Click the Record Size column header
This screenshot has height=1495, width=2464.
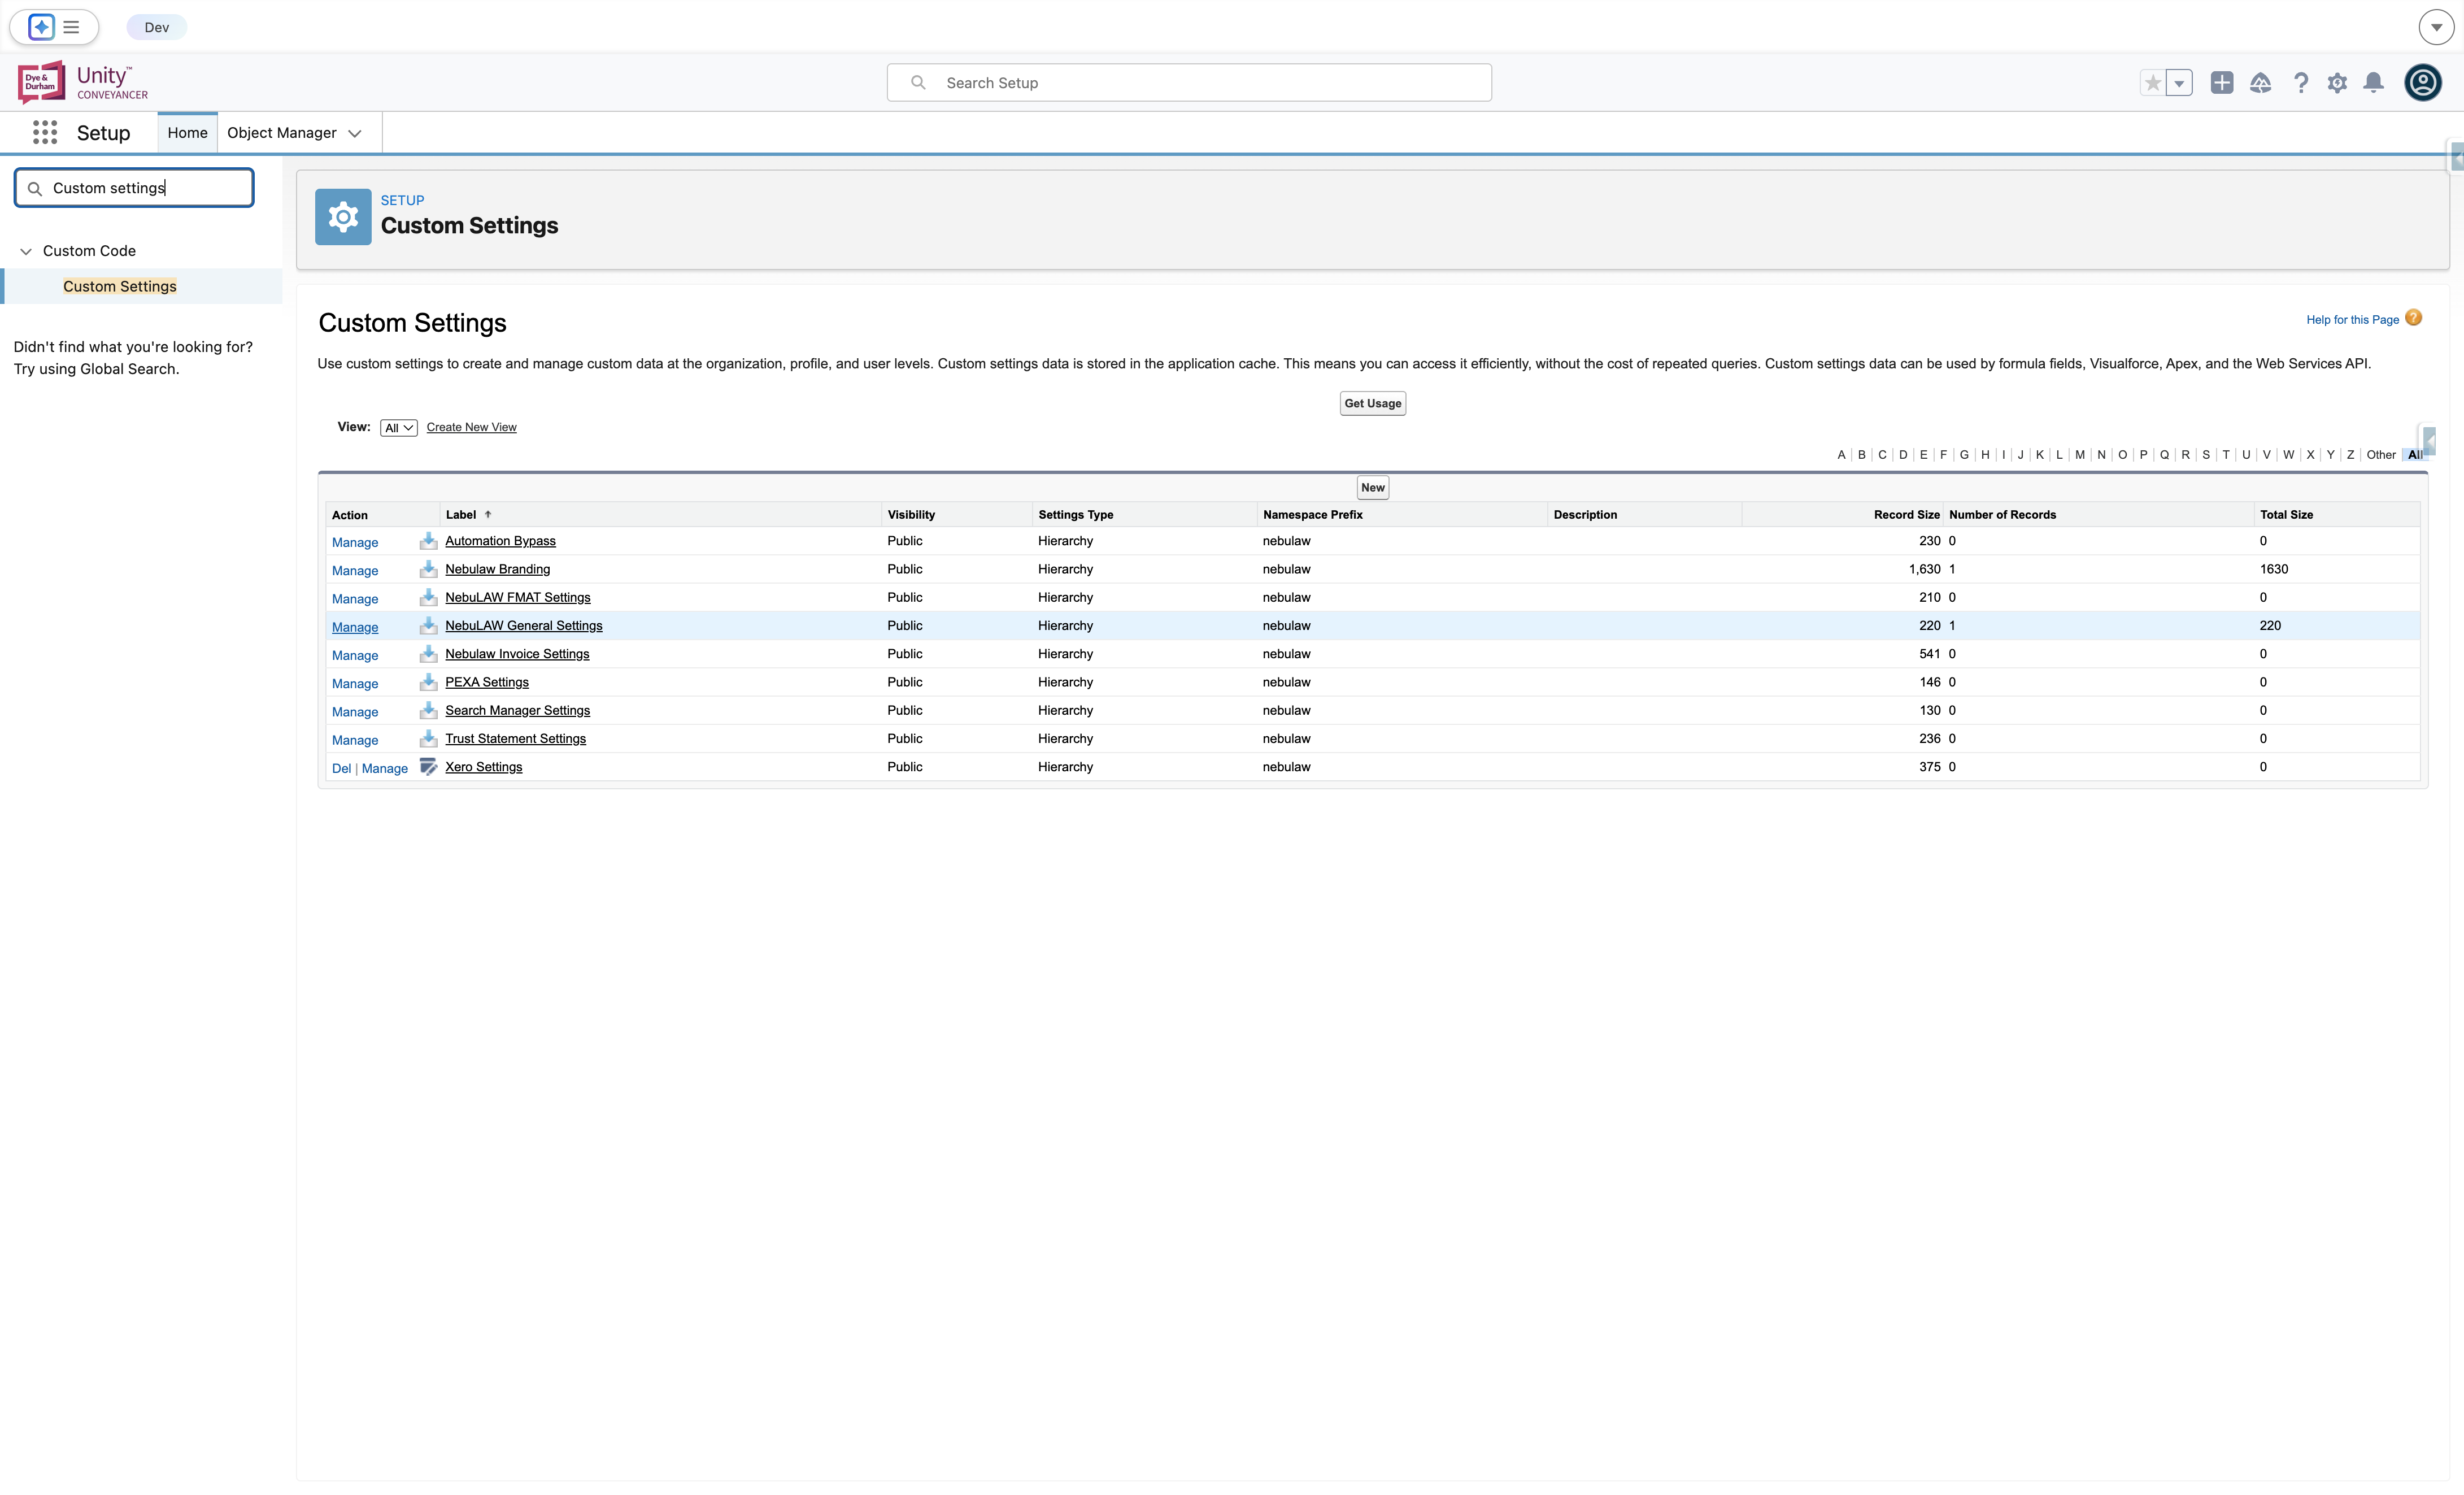tap(1906, 514)
